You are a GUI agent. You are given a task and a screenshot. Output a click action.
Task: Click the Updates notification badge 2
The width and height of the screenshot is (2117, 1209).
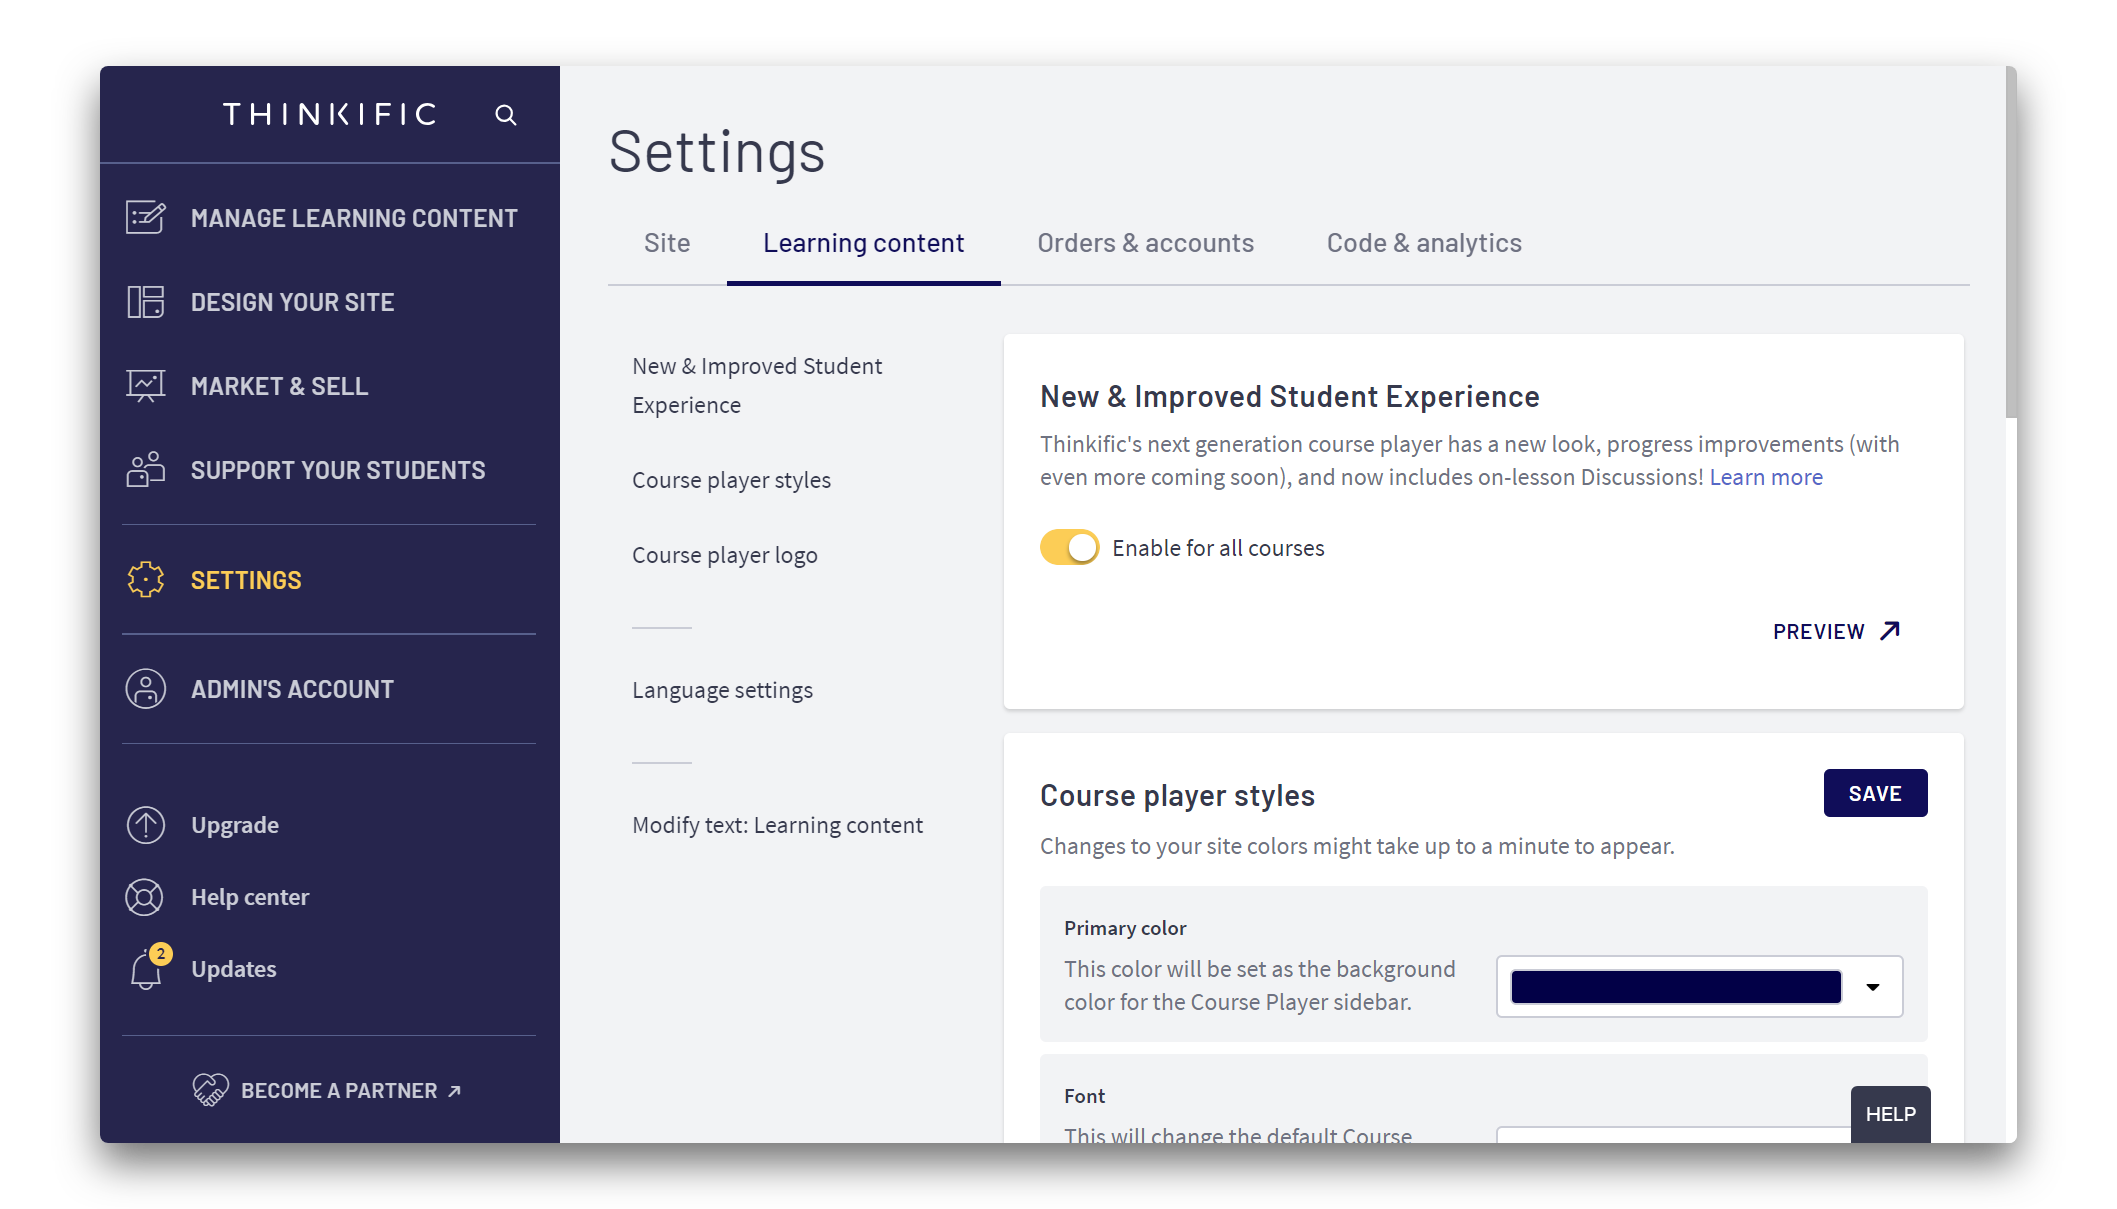[x=160, y=953]
